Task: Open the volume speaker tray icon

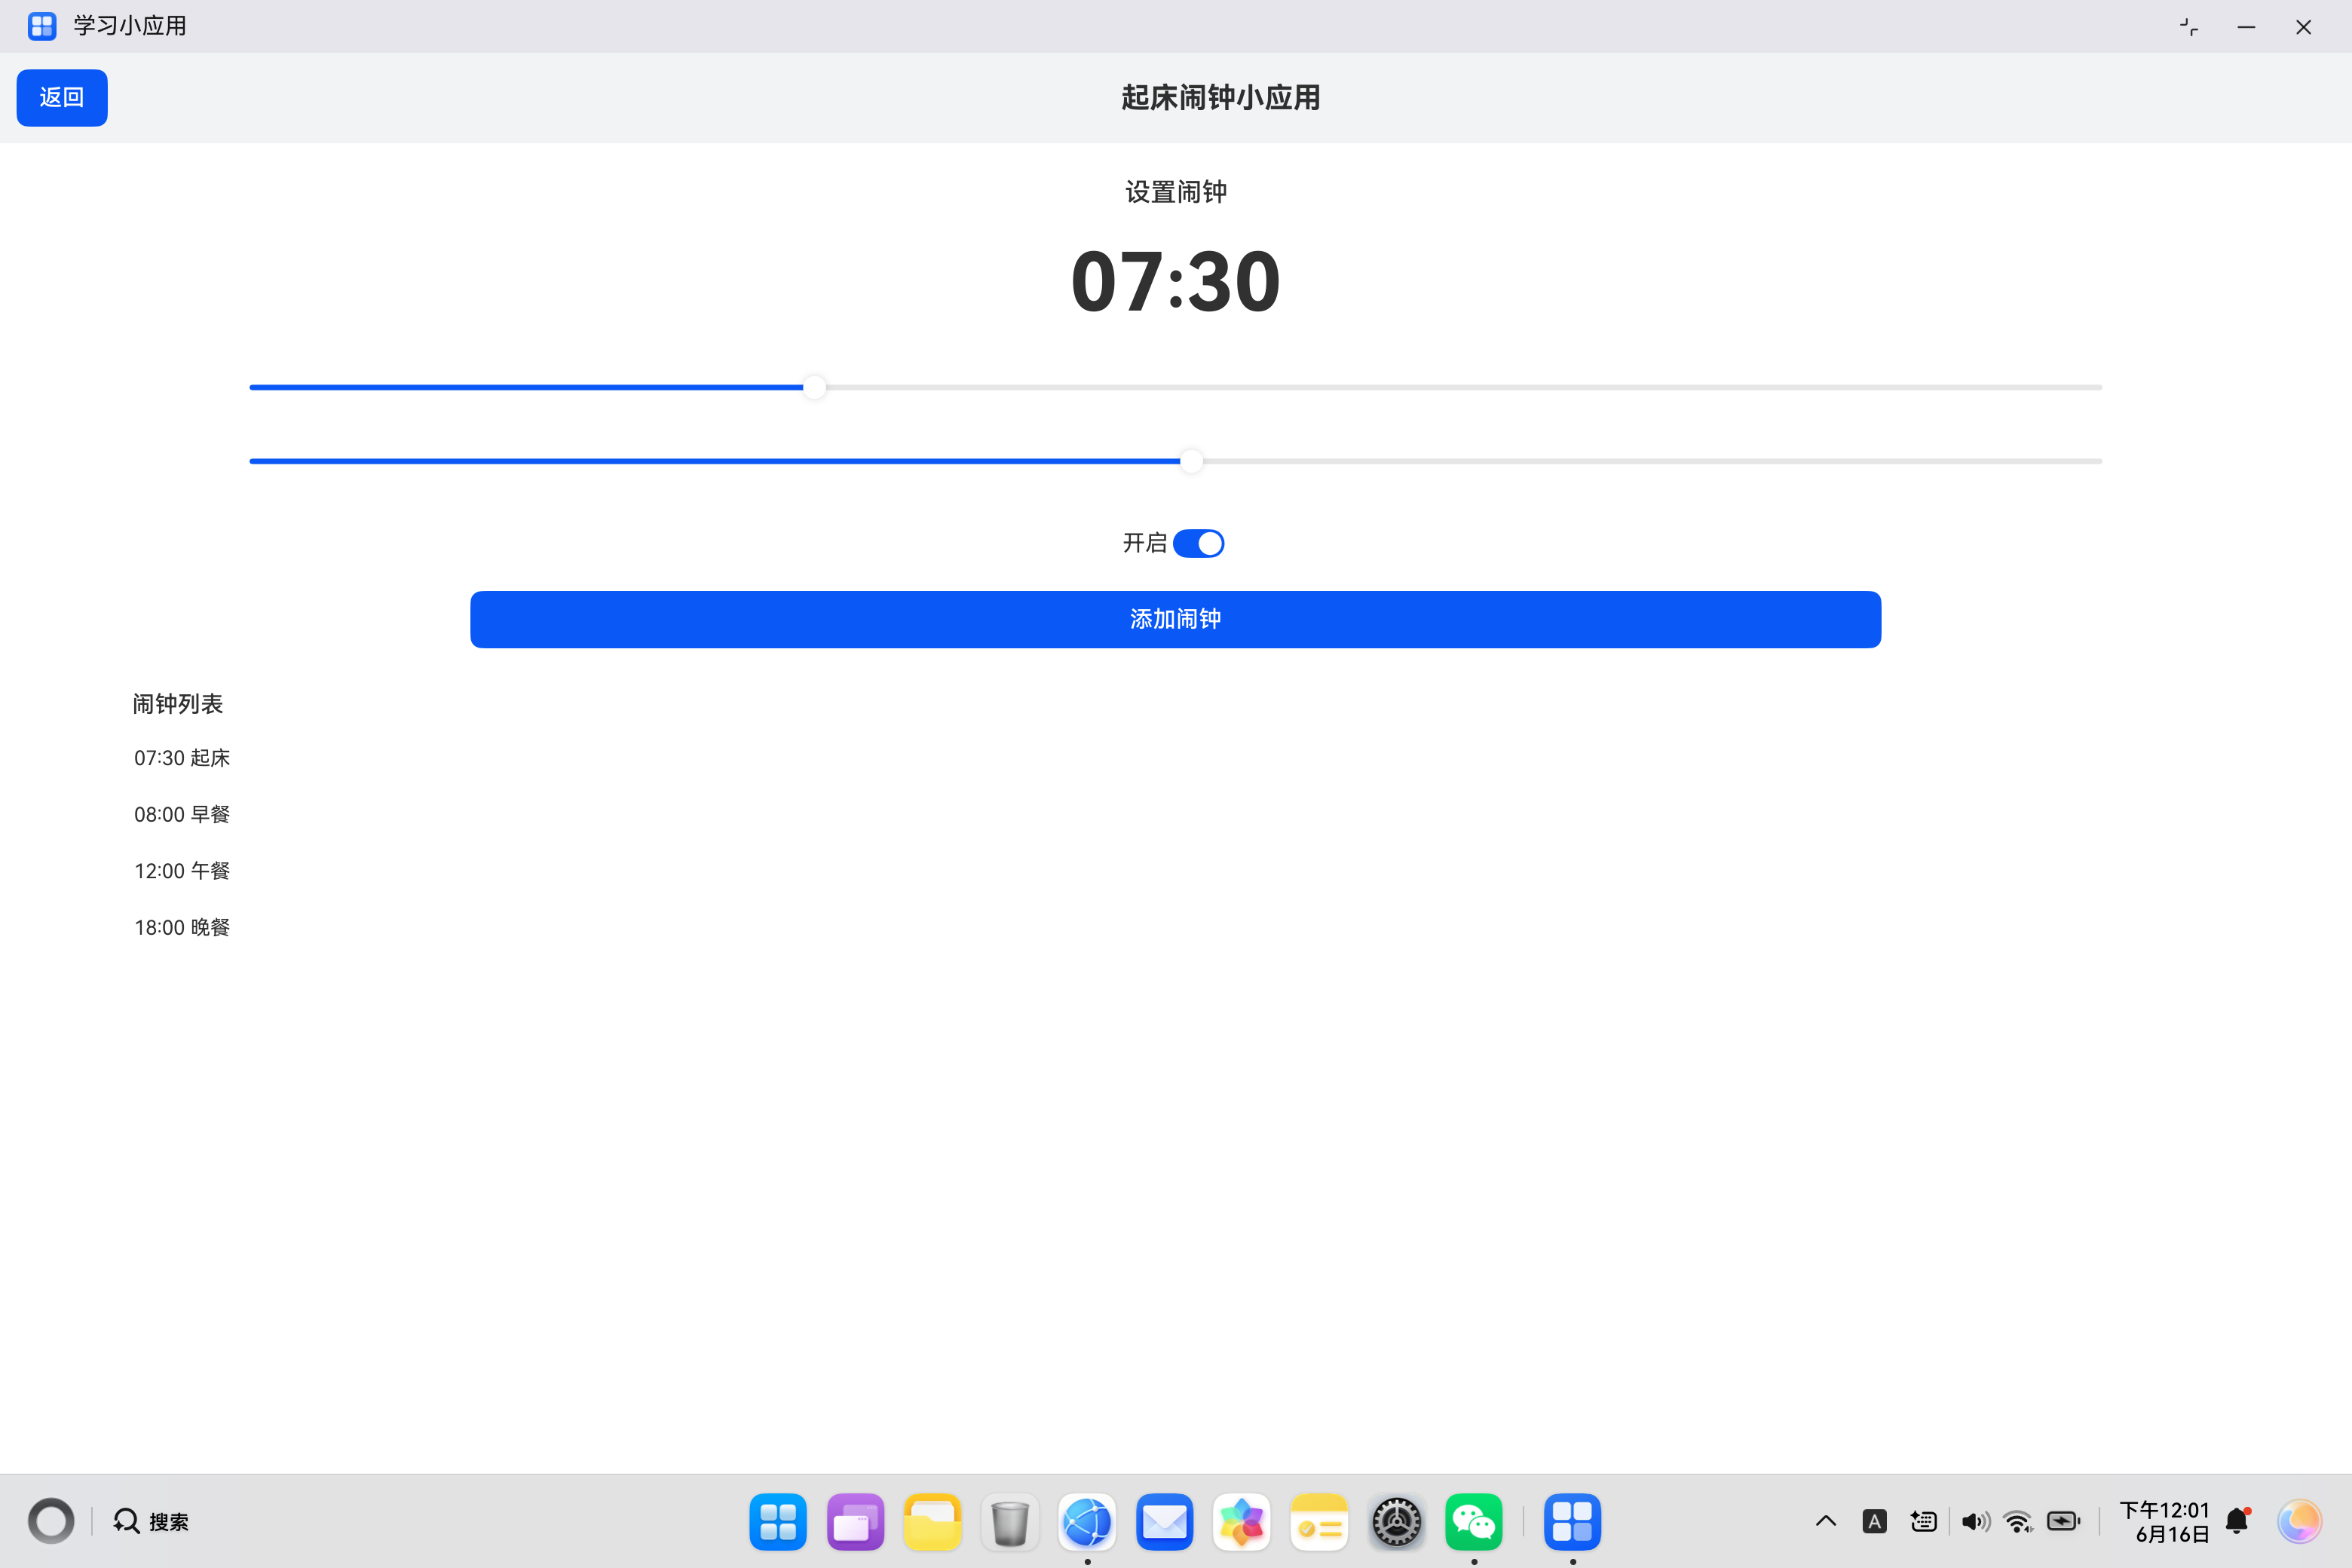Action: point(1975,1521)
